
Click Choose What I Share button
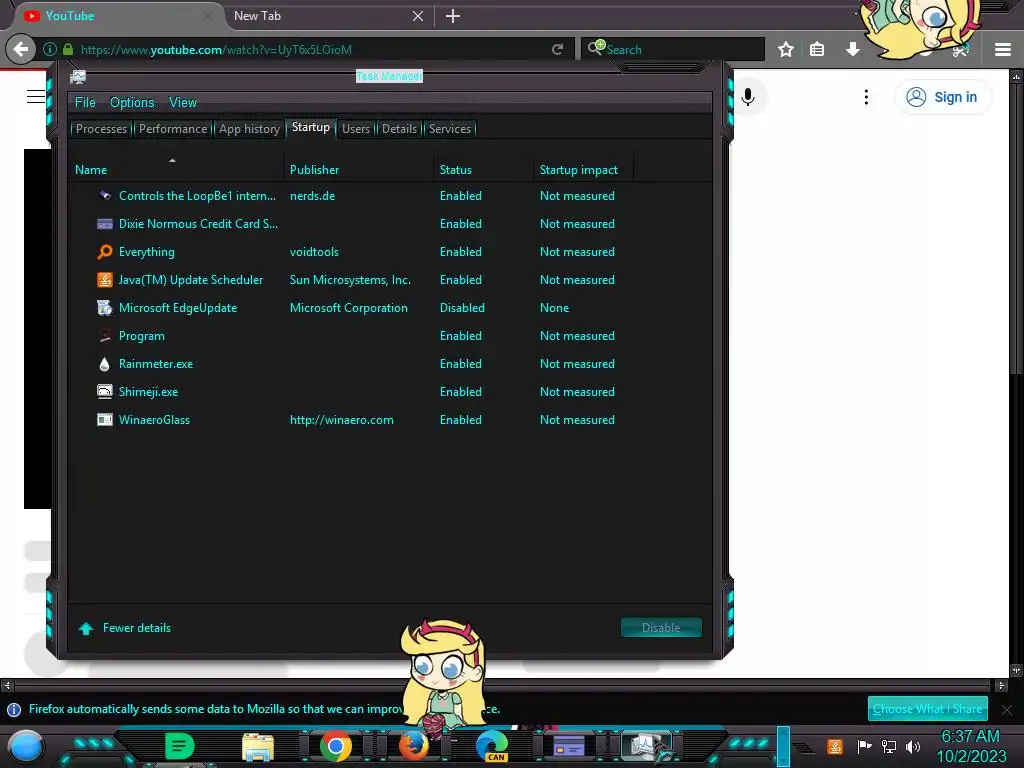tap(927, 709)
